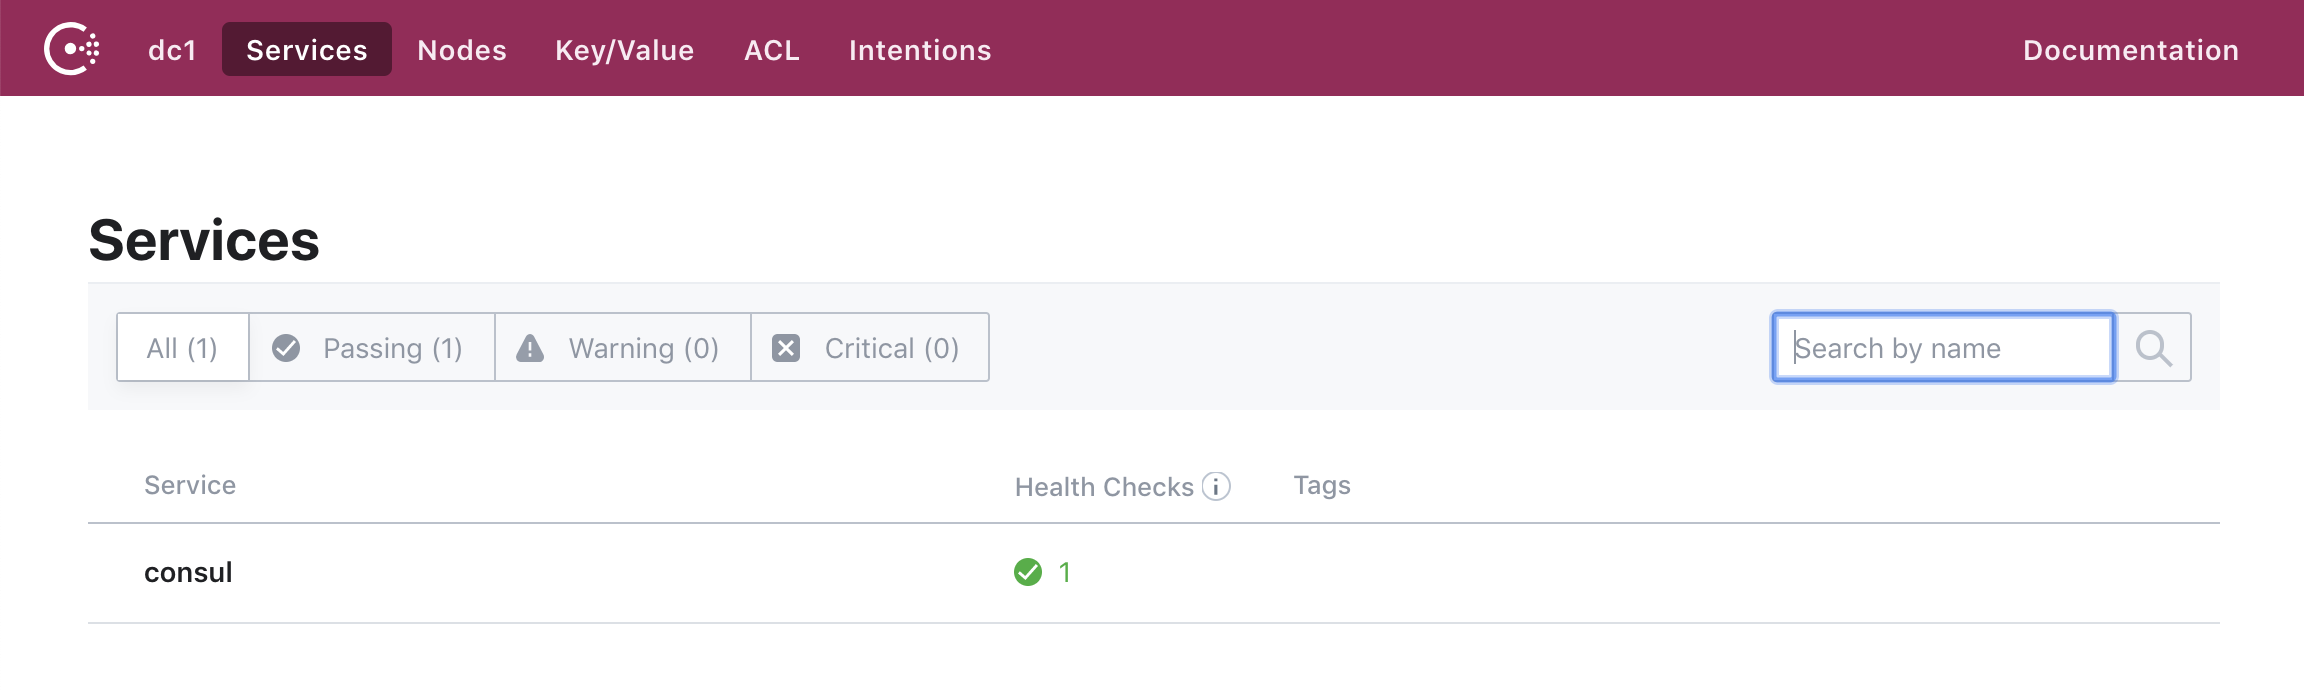Open the dc1 datacenter selector
The width and height of the screenshot is (2304, 690).
tap(172, 50)
